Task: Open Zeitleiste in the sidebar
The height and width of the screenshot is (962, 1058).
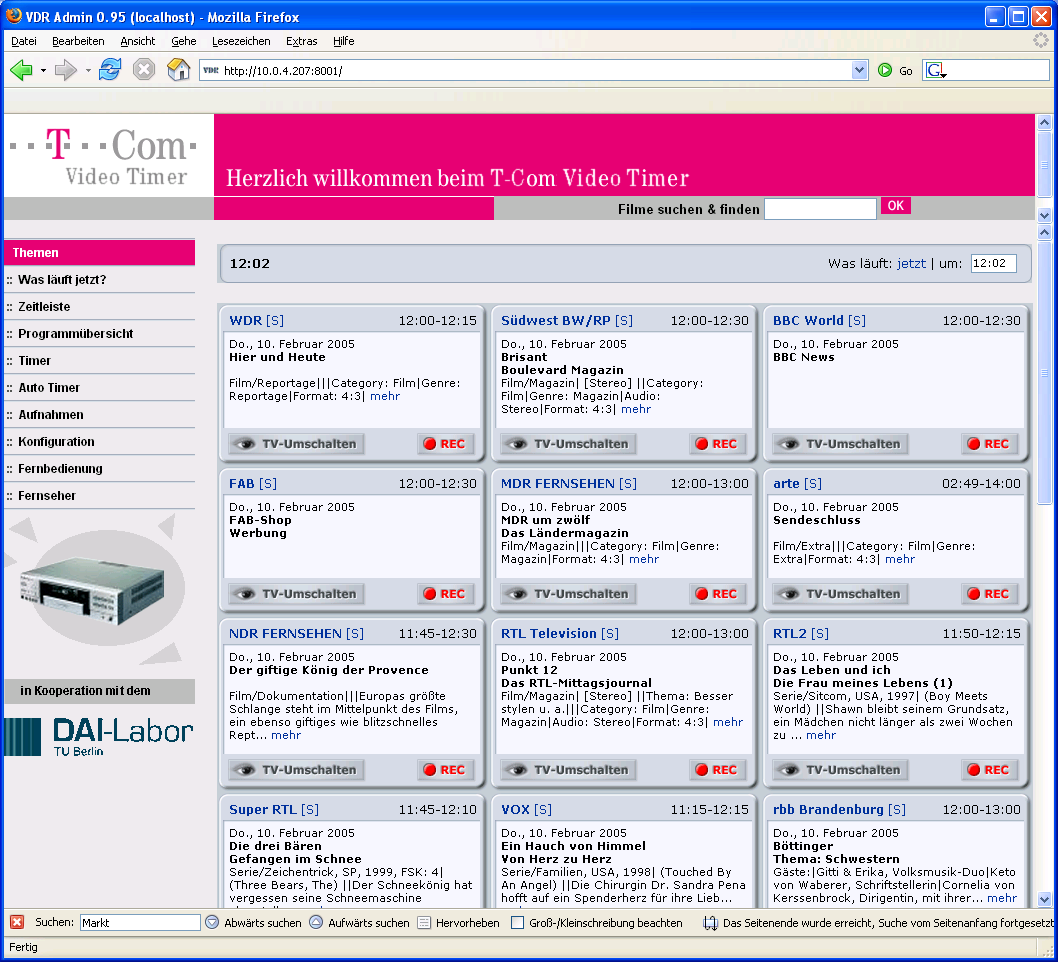Action: coord(44,306)
